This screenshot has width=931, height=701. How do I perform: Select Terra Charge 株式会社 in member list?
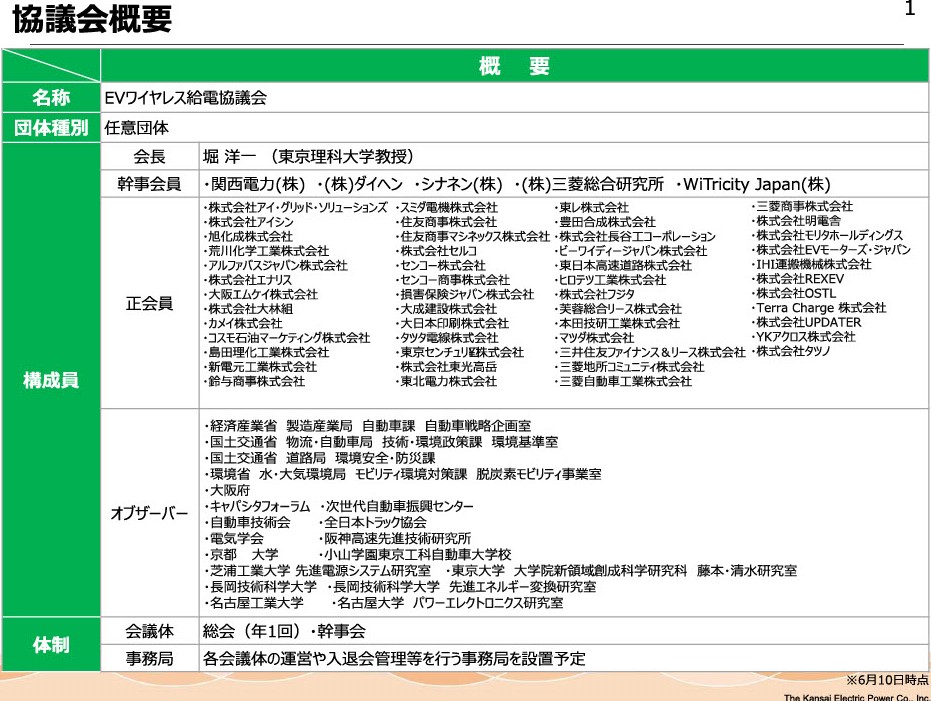click(820, 308)
